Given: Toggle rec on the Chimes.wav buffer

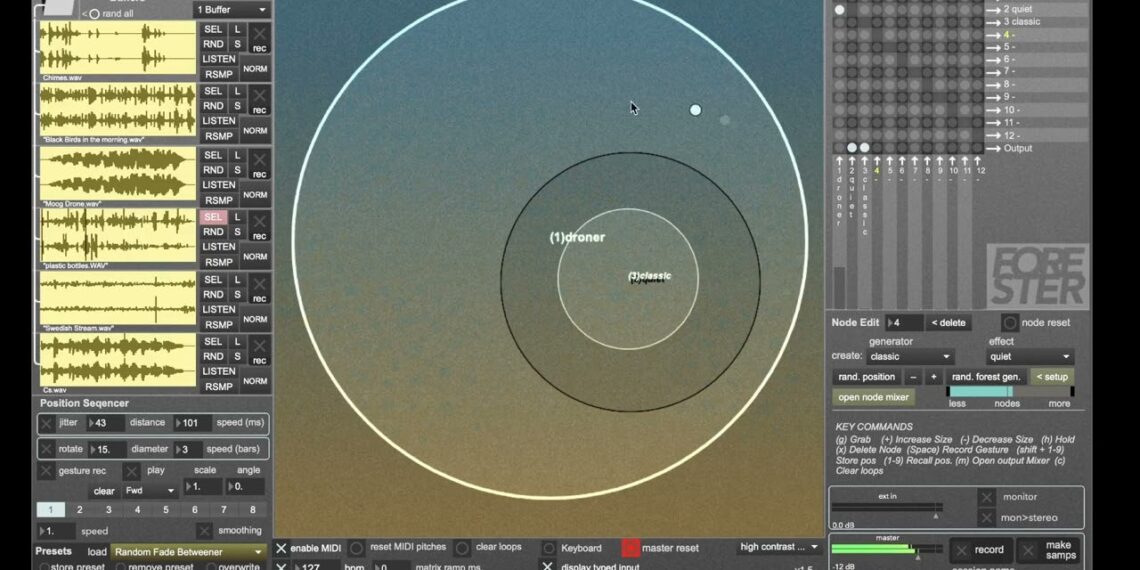Looking at the screenshot, I should [259, 40].
